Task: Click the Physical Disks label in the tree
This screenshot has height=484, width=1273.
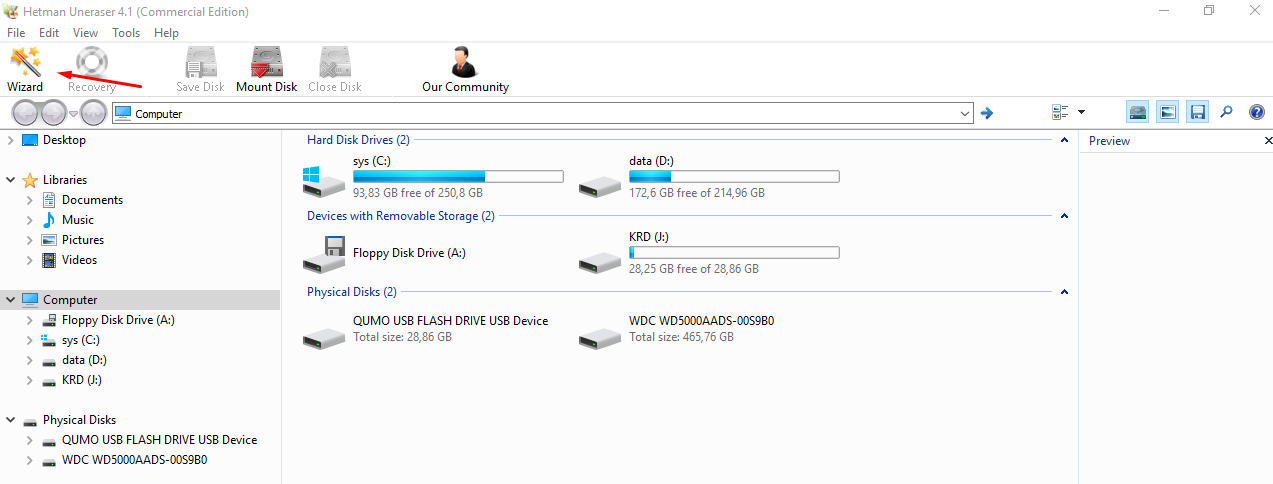Action: pyautogui.click(x=79, y=420)
